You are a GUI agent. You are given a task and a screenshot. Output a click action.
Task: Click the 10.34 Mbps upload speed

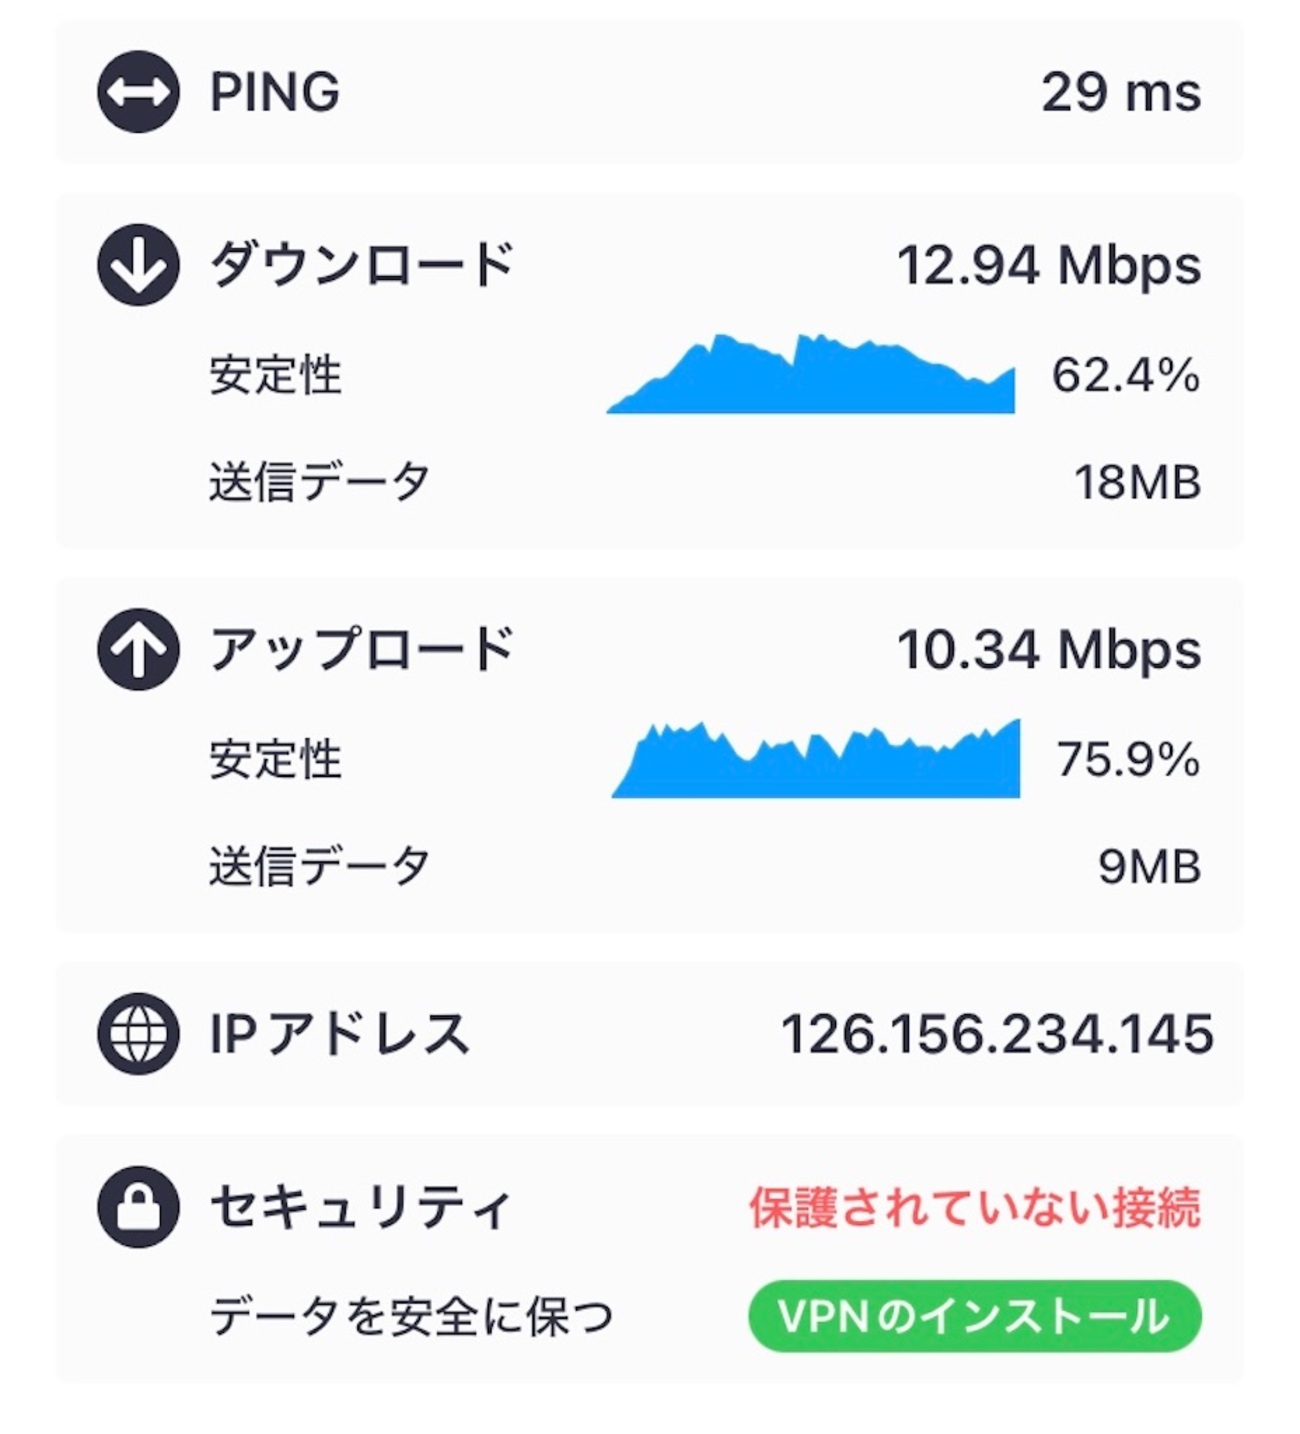[x=1048, y=650]
